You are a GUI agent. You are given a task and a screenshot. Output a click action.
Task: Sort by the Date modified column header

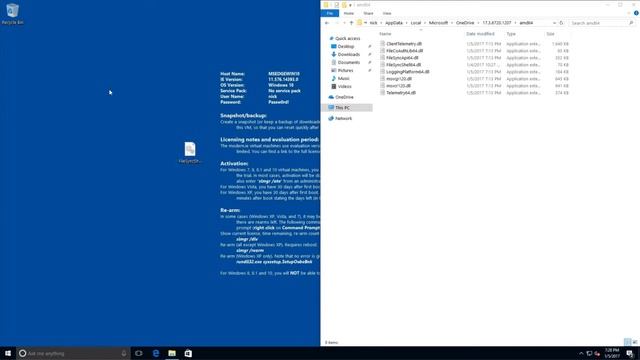(480, 34)
